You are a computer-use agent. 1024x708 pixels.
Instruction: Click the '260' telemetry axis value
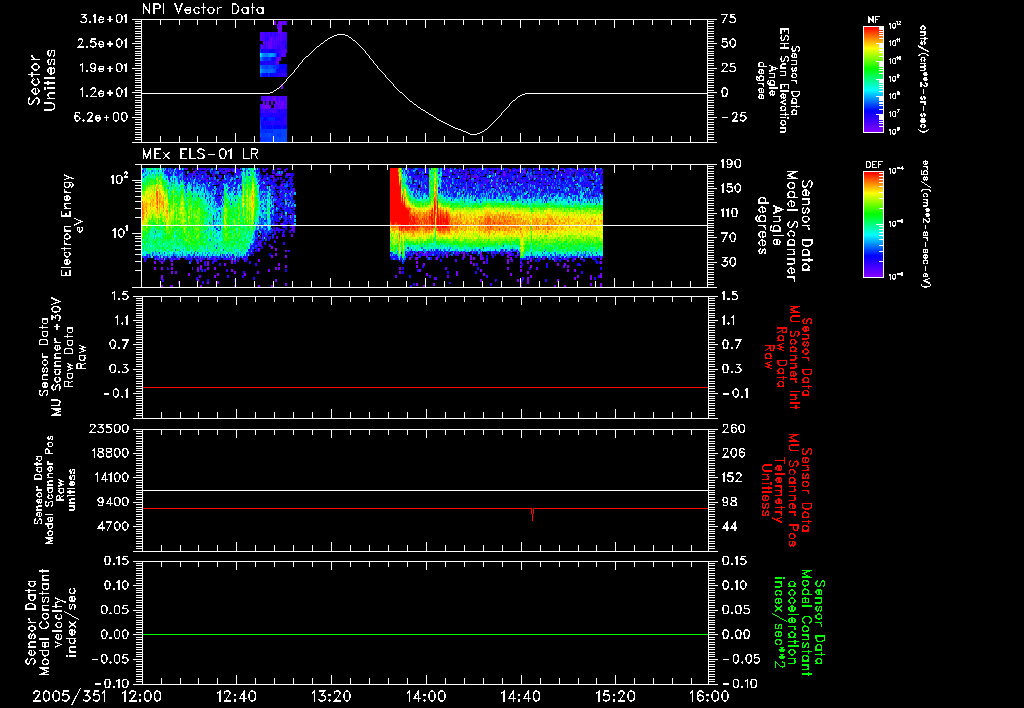pyautogui.click(x=733, y=429)
